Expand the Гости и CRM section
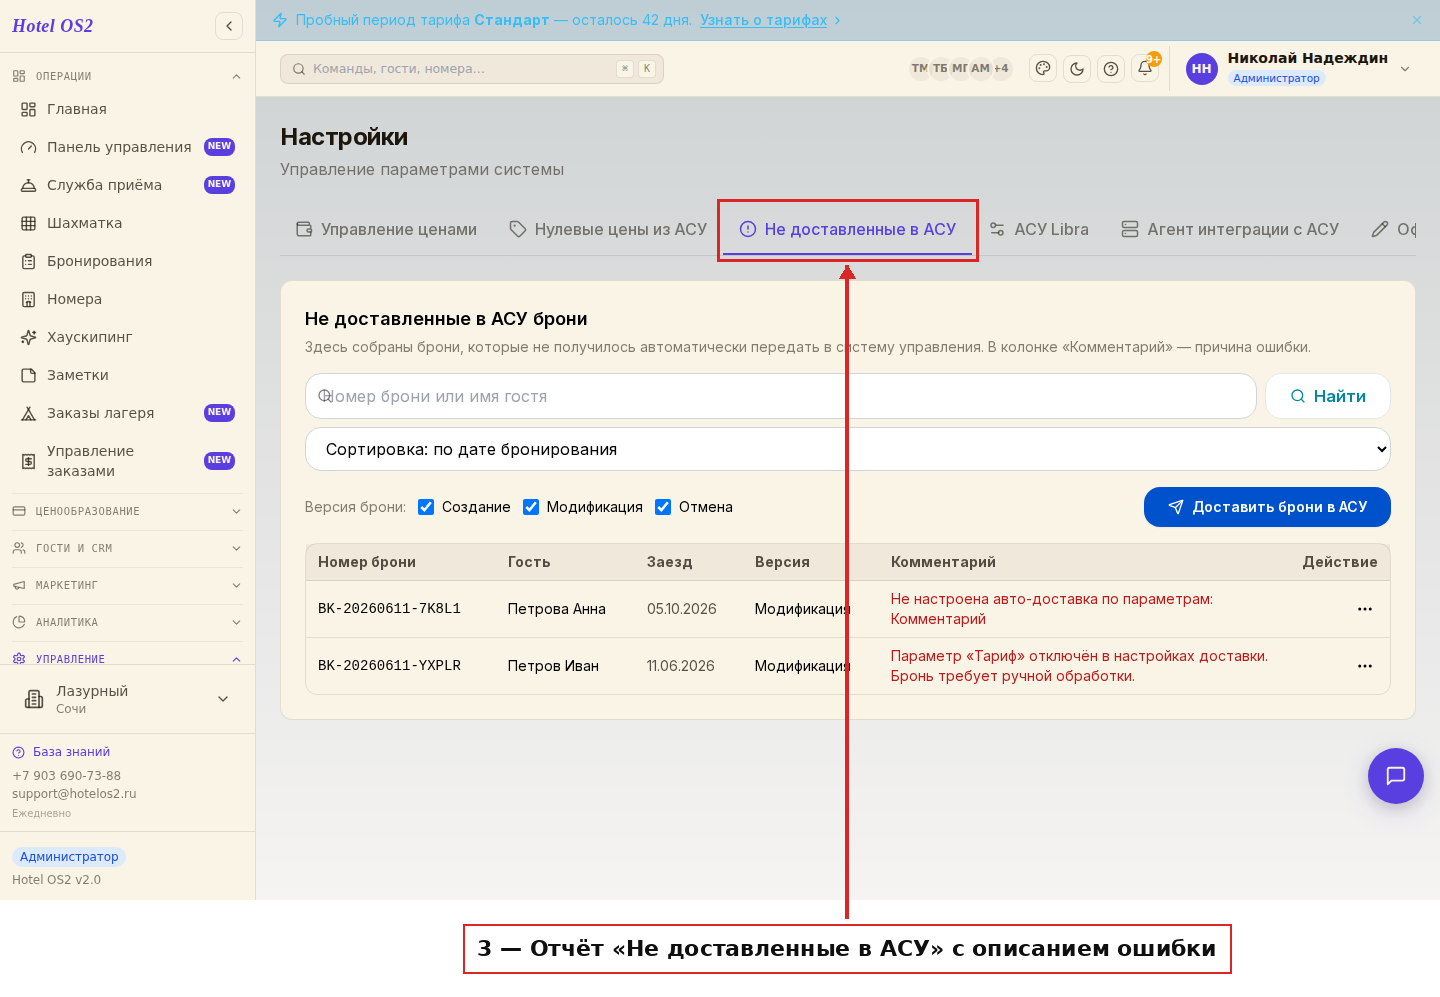Image resolution: width=1440 pixels, height=997 pixels. coord(128,548)
